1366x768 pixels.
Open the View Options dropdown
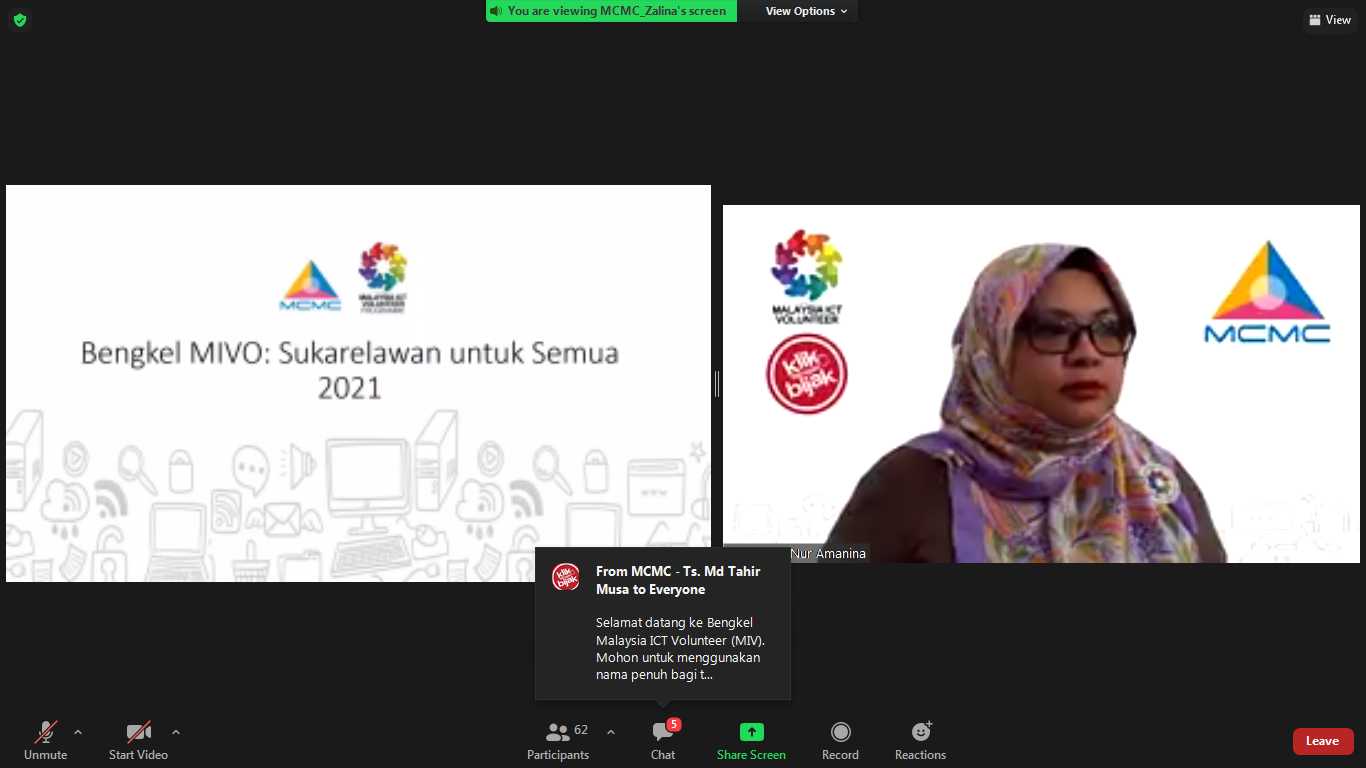pyautogui.click(x=806, y=11)
